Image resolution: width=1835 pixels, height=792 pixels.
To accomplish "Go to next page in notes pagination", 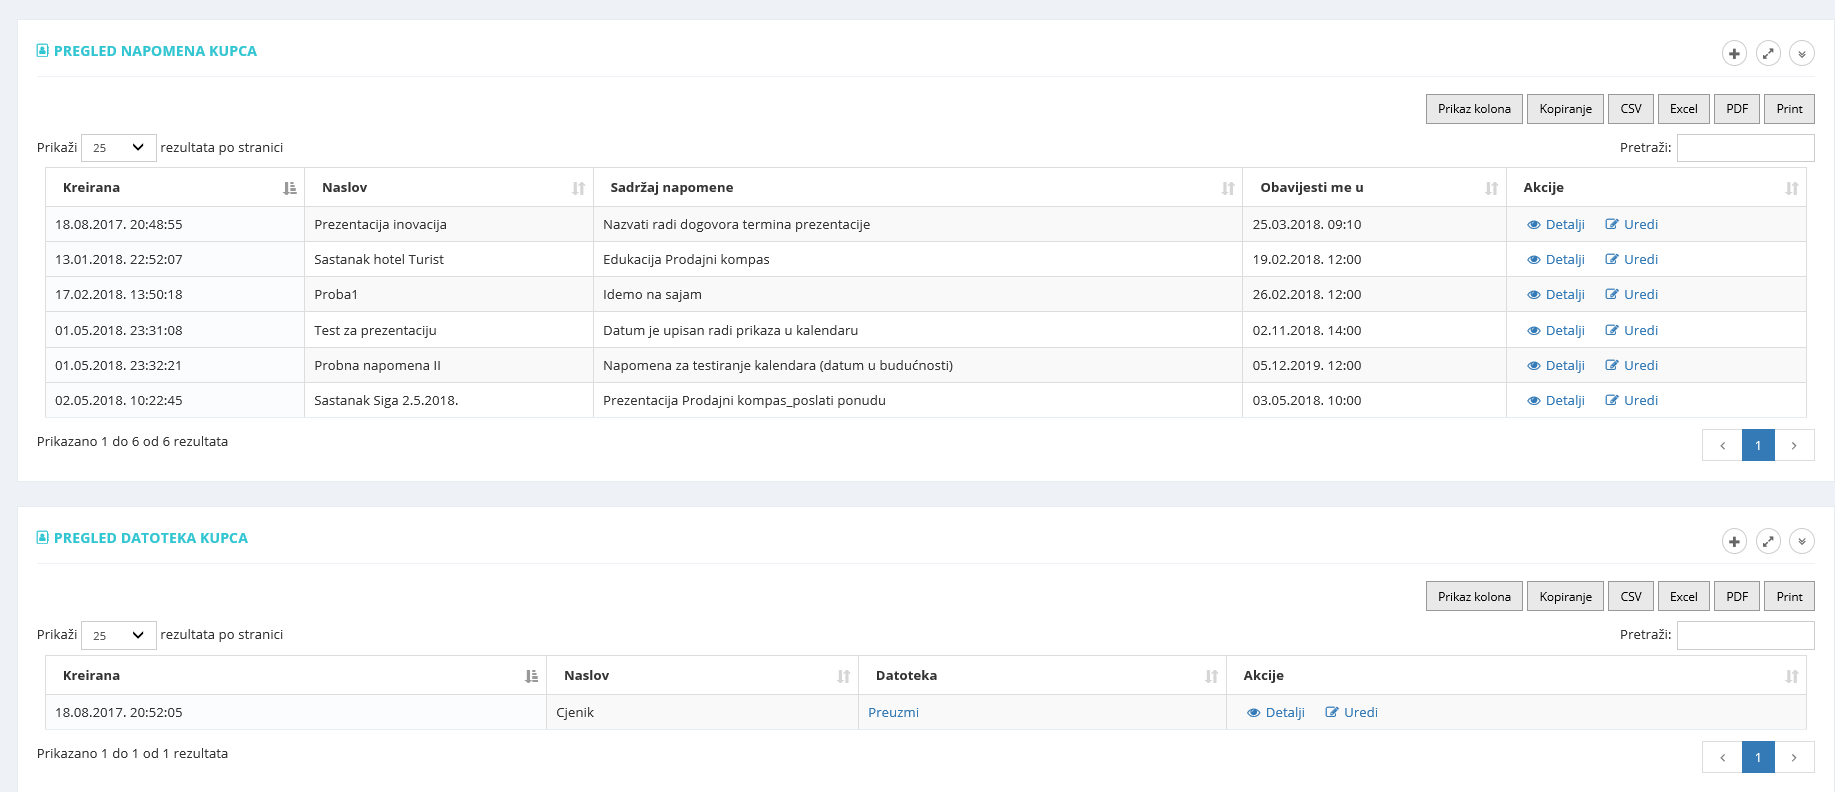I will (x=1794, y=445).
